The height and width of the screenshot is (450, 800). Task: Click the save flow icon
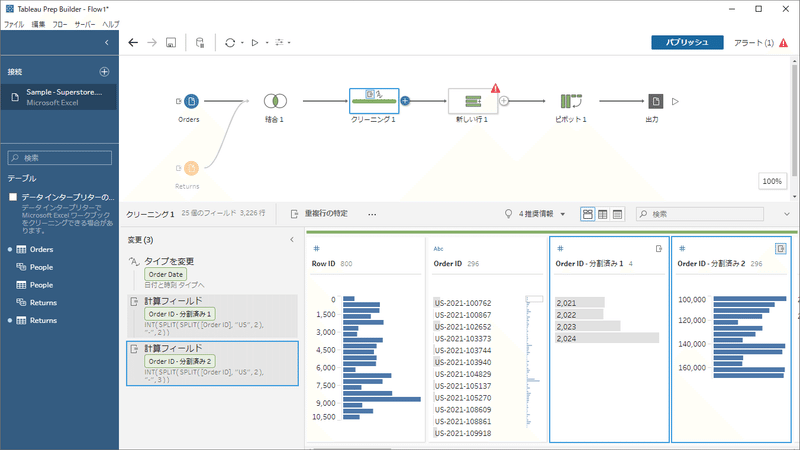171,43
